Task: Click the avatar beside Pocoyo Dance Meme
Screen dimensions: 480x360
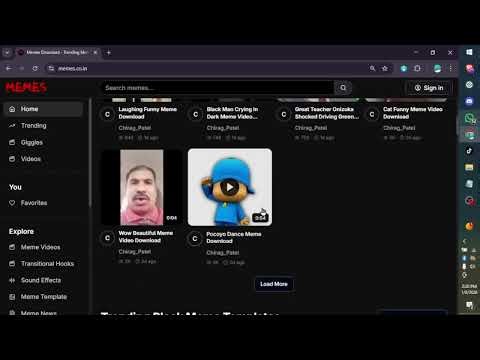Action: (x=195, y=239)
